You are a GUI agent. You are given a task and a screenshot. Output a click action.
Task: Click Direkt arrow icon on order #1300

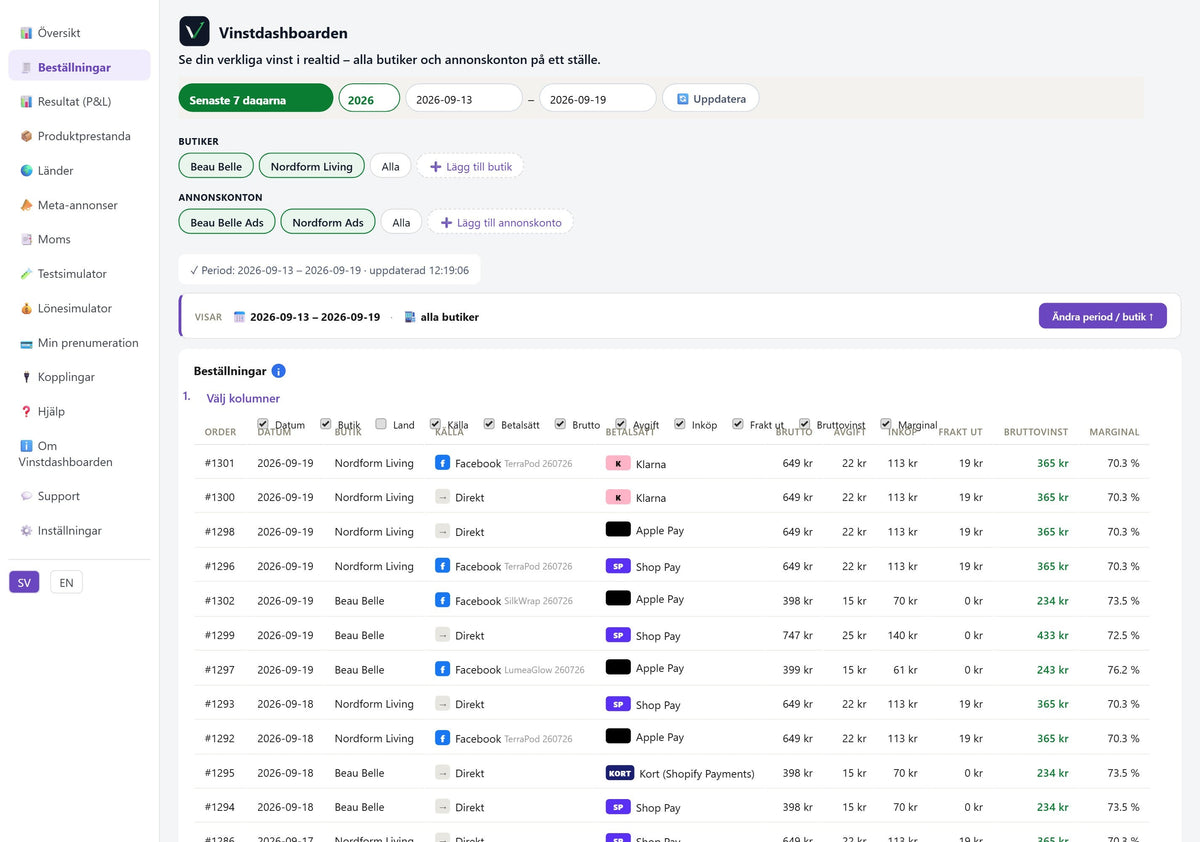click(442, 497)
